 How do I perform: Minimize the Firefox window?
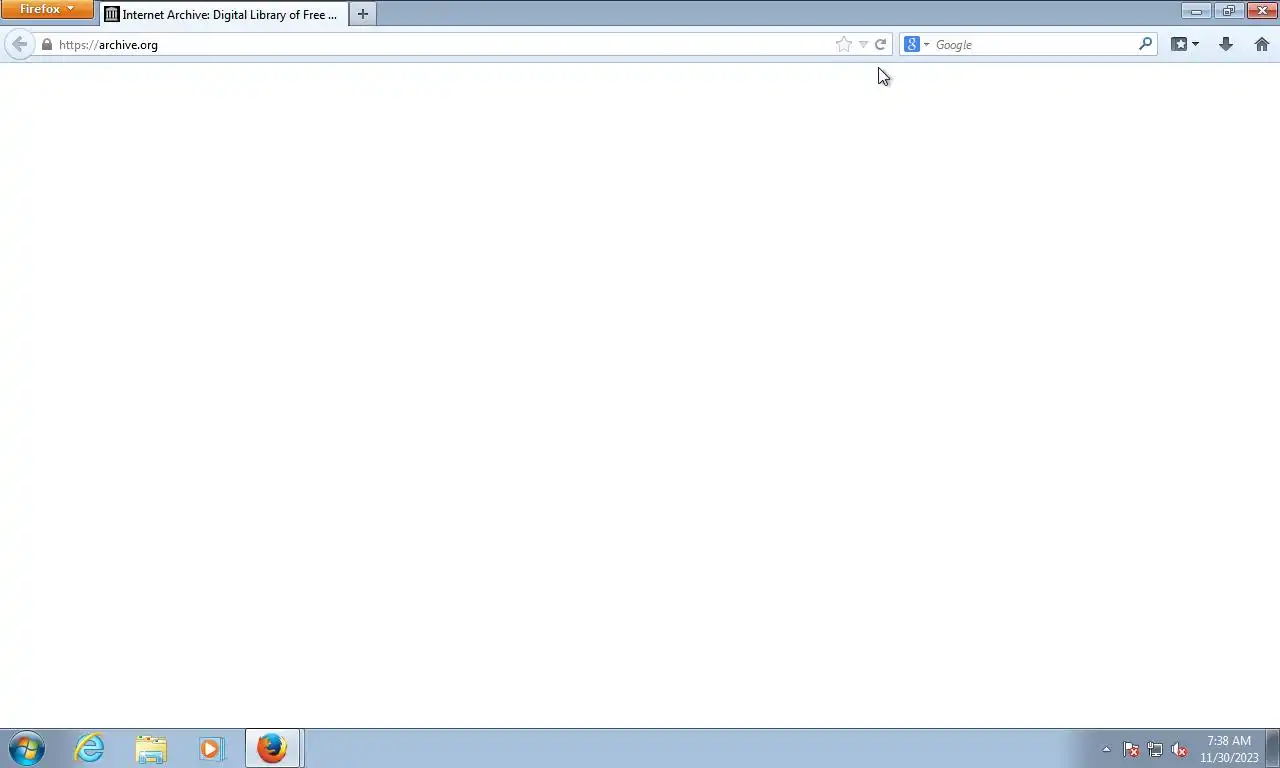point(1196,11)
